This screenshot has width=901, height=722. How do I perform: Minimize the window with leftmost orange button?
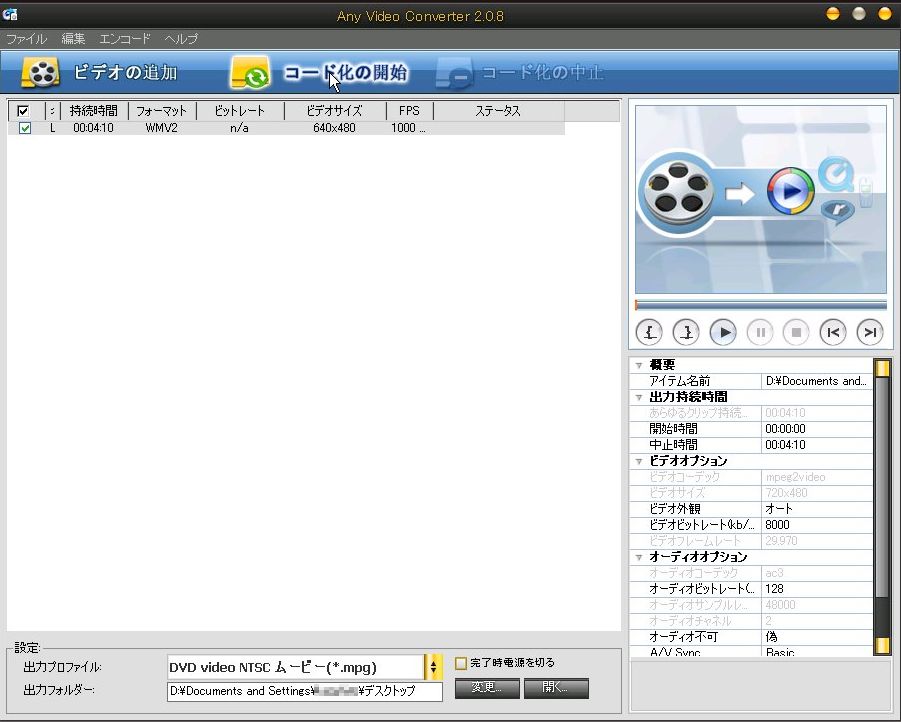coord(833,14)
